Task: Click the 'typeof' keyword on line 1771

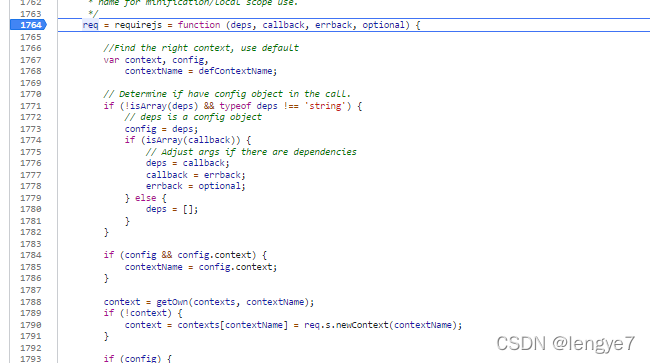Action: pos(235,106)
